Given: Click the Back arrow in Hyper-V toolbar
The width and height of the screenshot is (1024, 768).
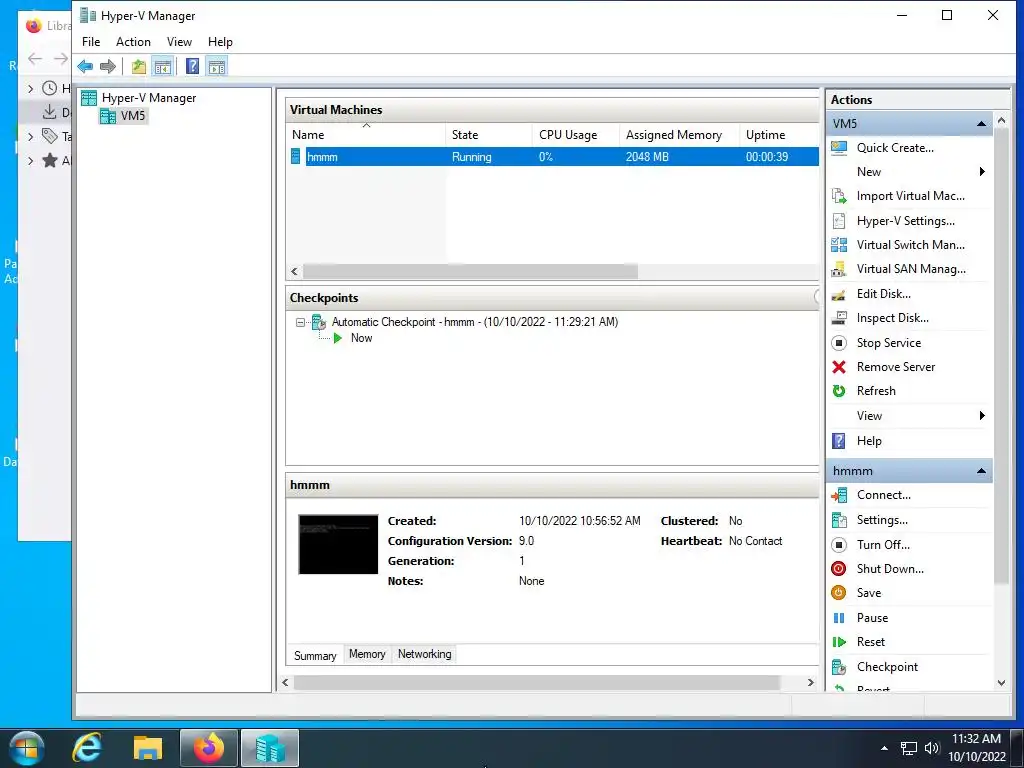Looking at the screenshot, I should tap(85, 66).
